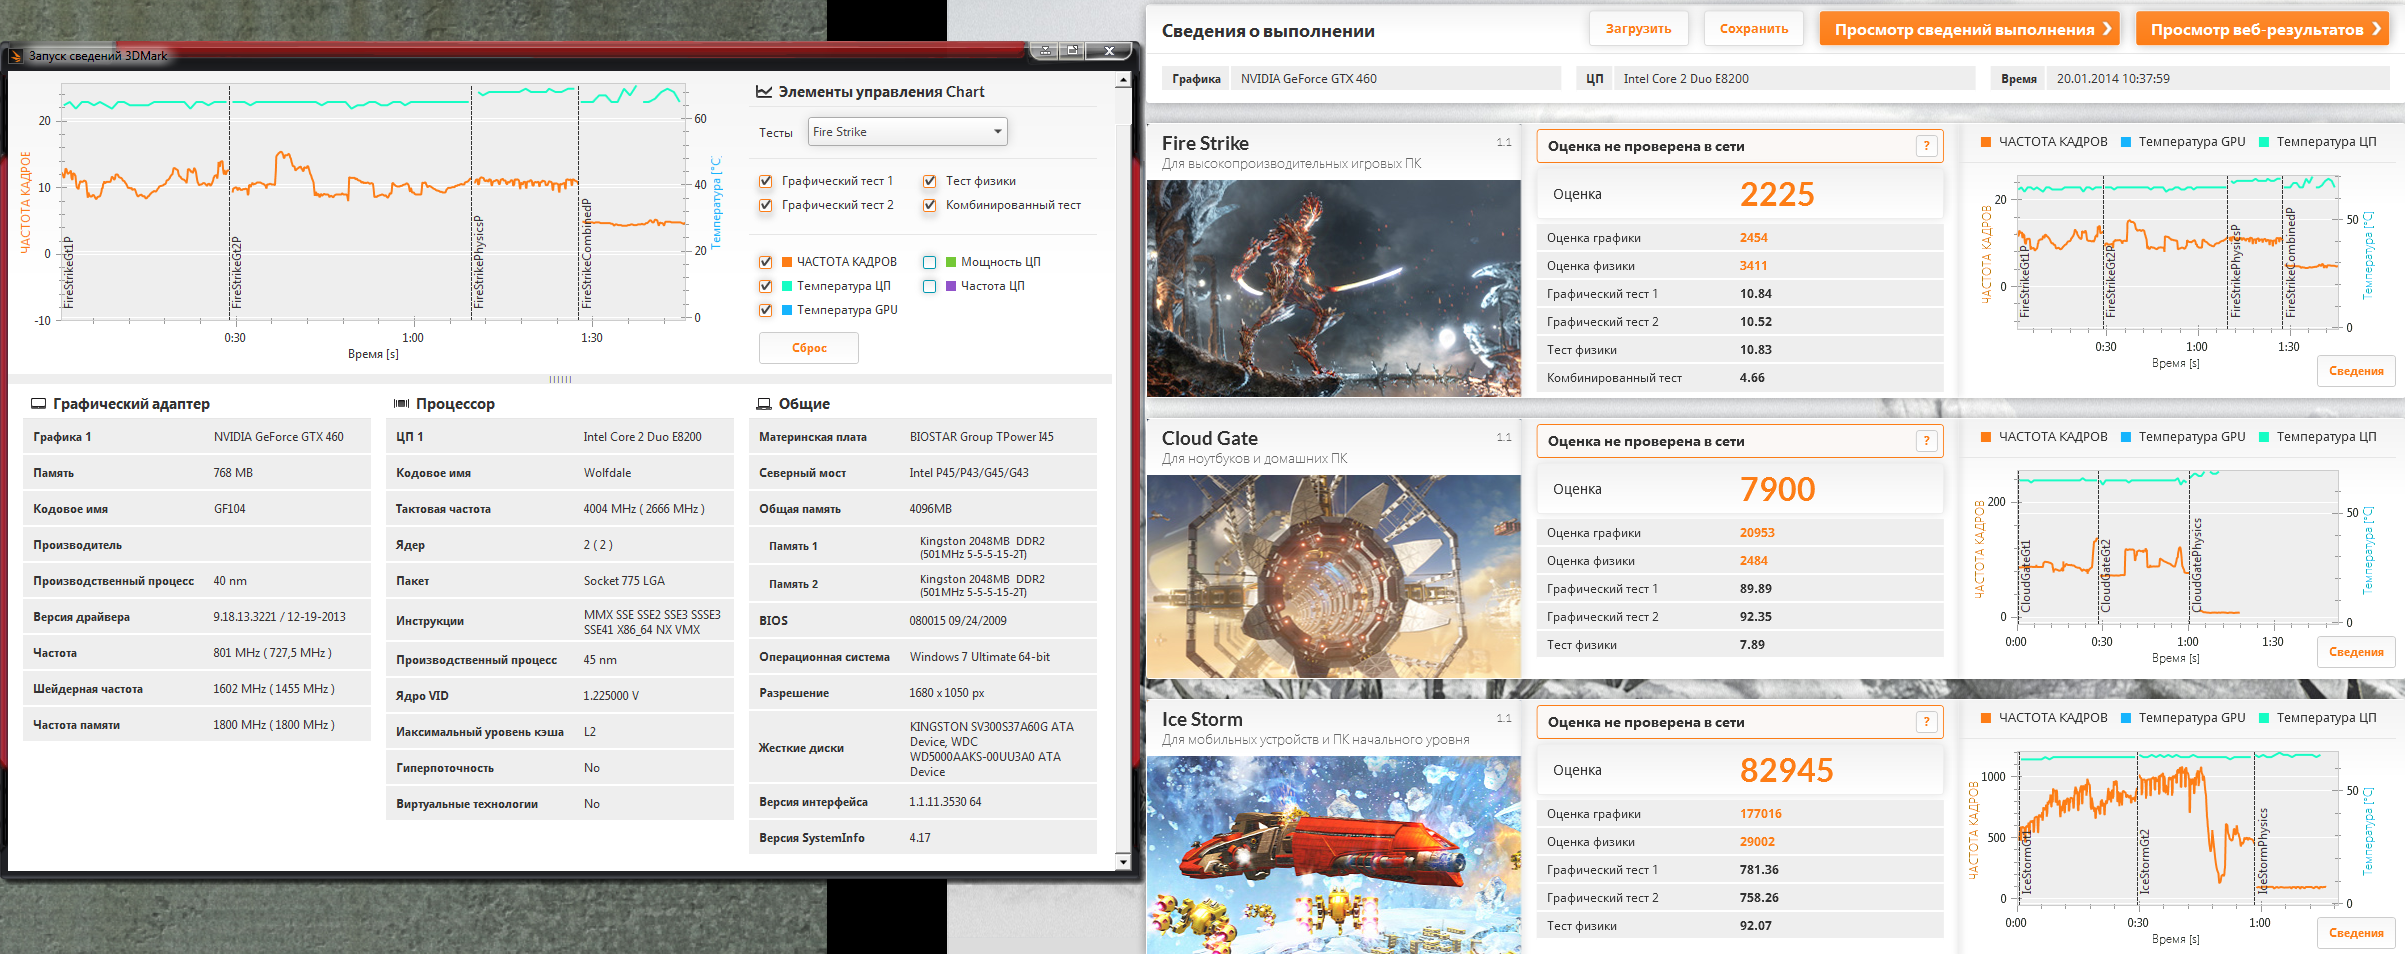Open Сведения for the Fire Strike chart
Screen dimensions: 2405x954
pyautogui.click(x=2355, y=371)
